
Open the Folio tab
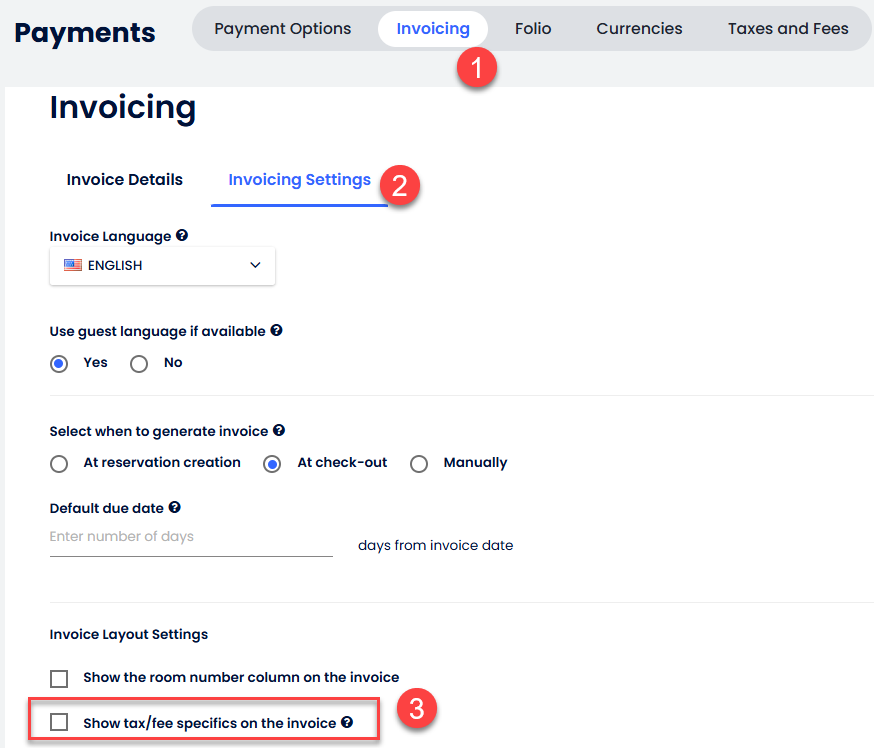pyautogui.click(x=533, y=29)
